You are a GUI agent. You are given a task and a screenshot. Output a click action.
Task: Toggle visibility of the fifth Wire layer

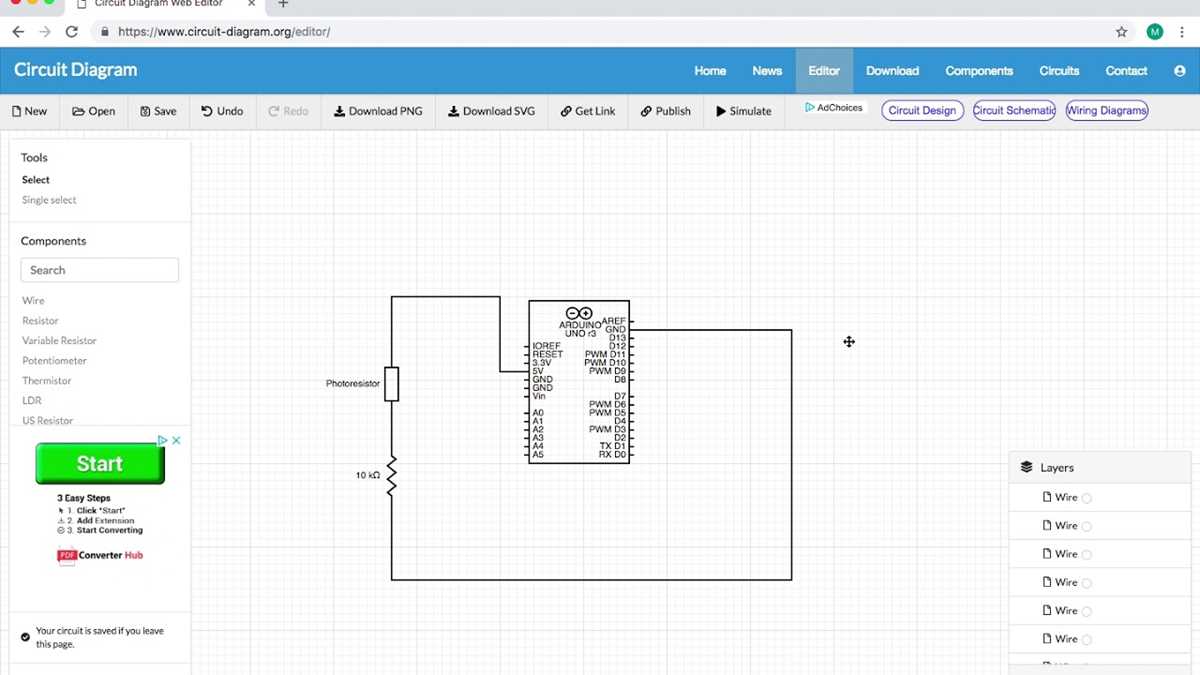(1087, 611)
